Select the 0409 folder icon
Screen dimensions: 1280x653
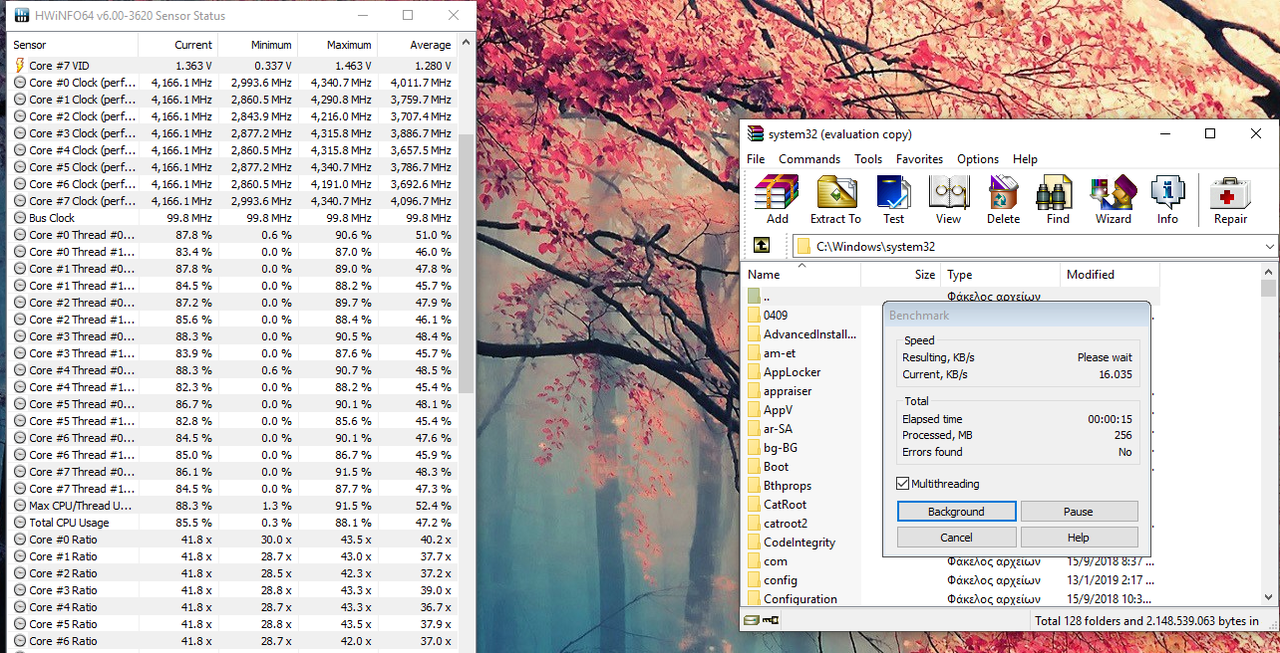755,315
